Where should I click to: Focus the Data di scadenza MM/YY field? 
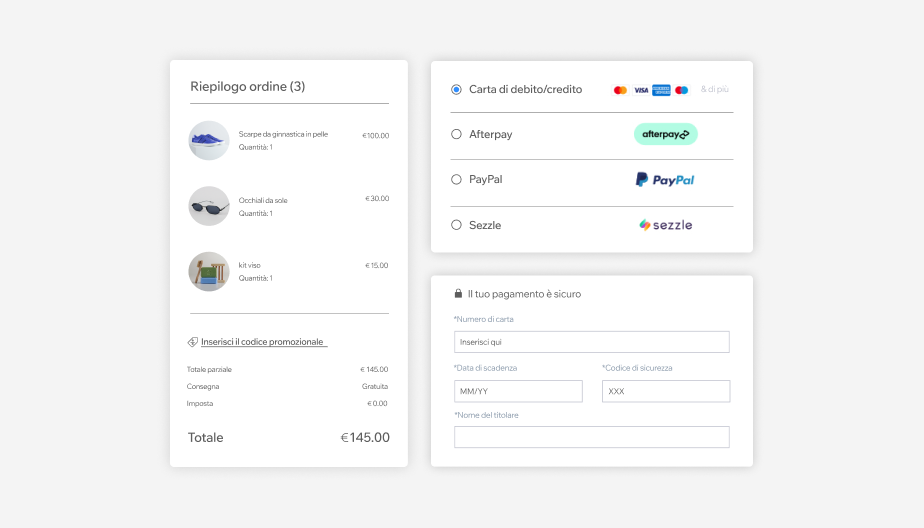click(518, 391)
